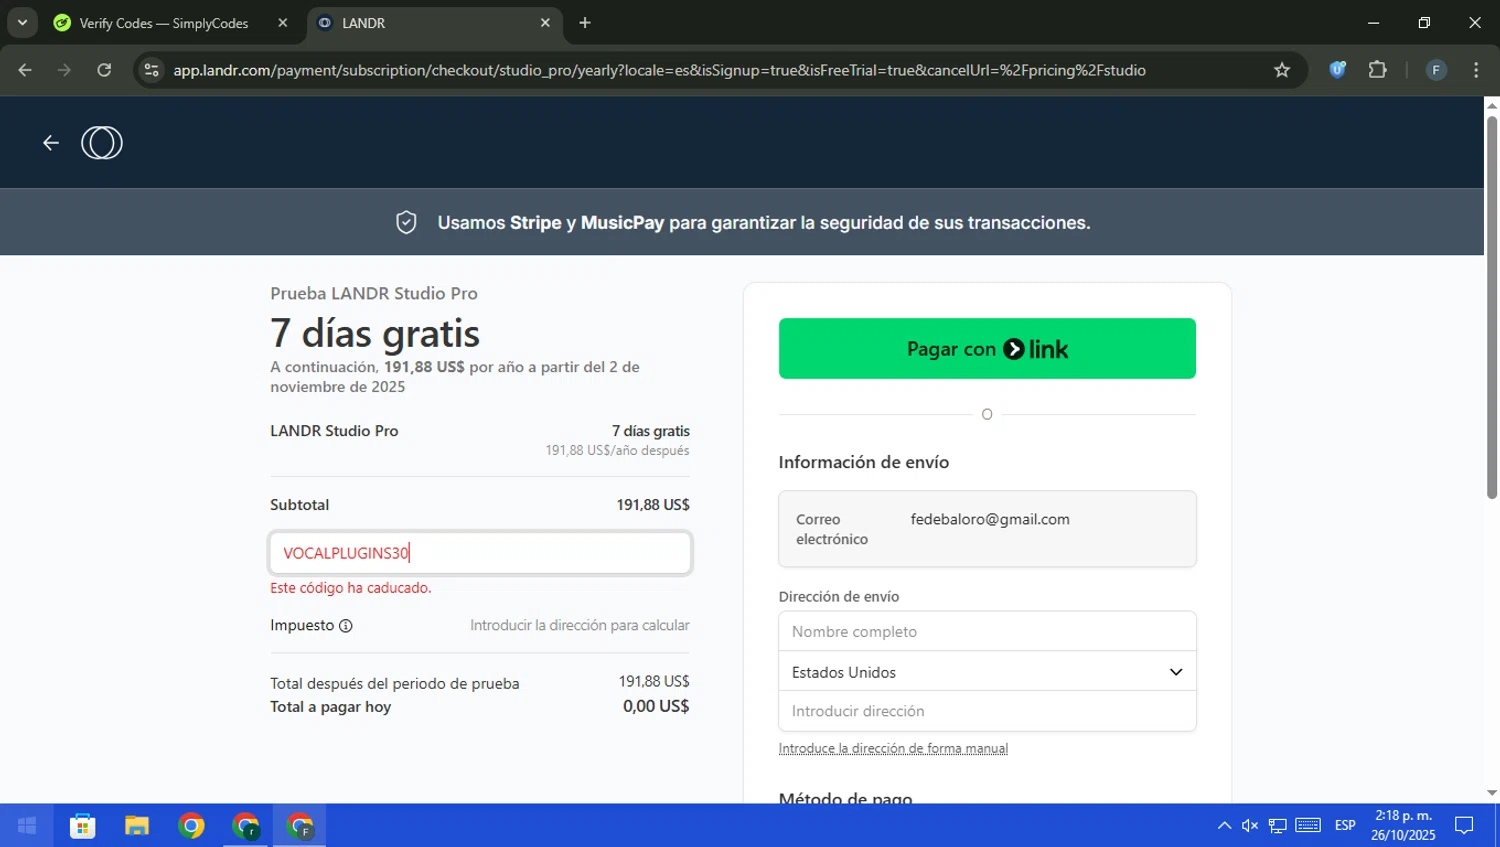
Task: Click the LANDR logo circle icon
Action: [102, 143]
